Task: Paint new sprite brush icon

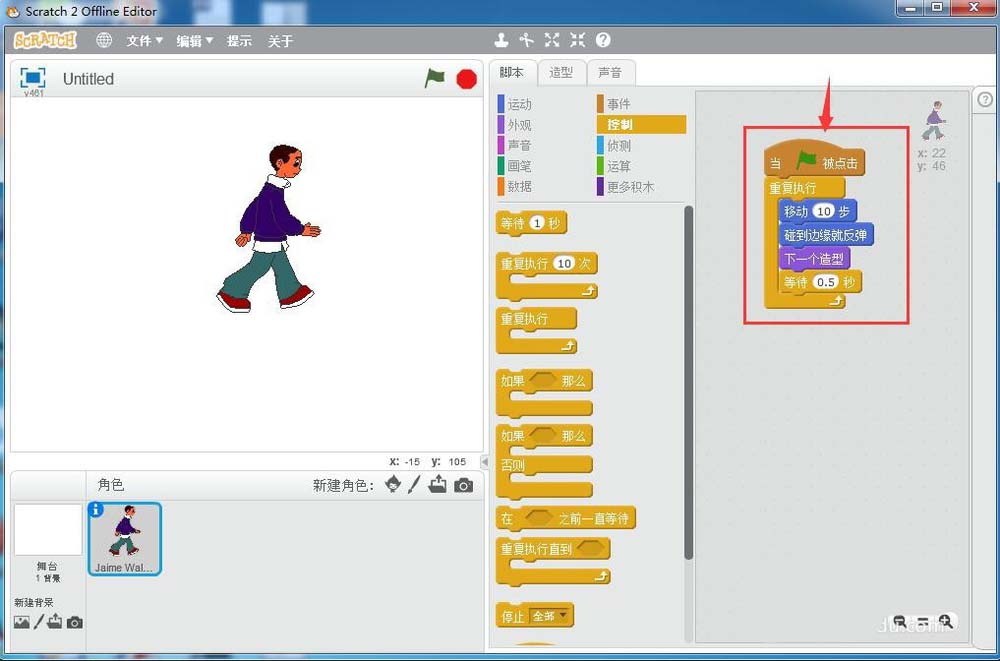Action: (415, 485)
